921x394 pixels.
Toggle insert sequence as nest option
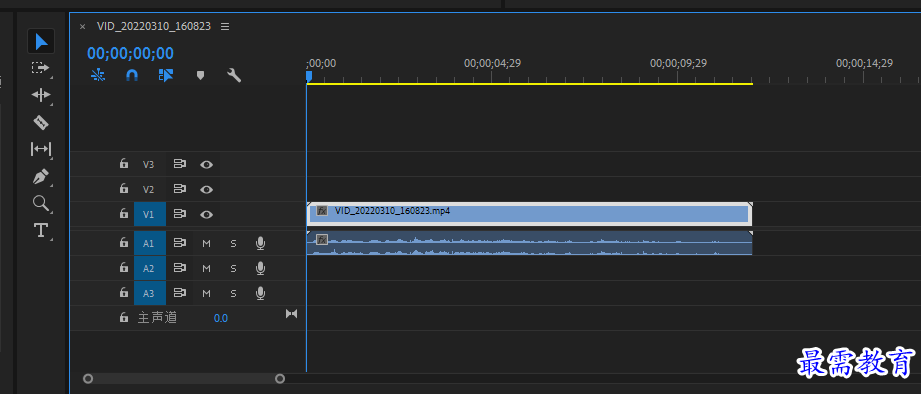(x=98, y=75)
